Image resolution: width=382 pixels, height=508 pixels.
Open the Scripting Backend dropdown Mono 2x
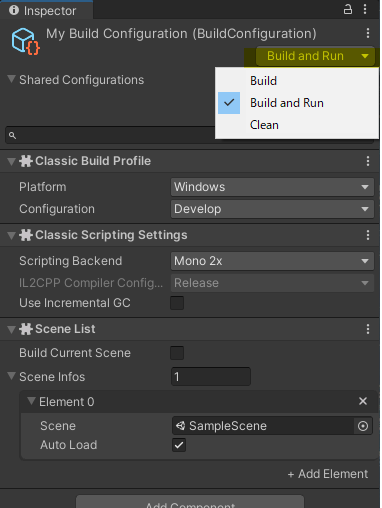[x=272, y=261]
